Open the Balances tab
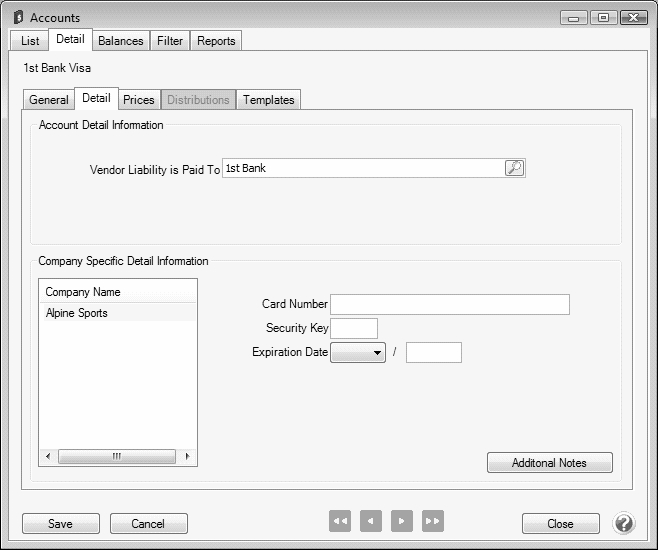Screen dimensions: 658x550 [121, 41]
